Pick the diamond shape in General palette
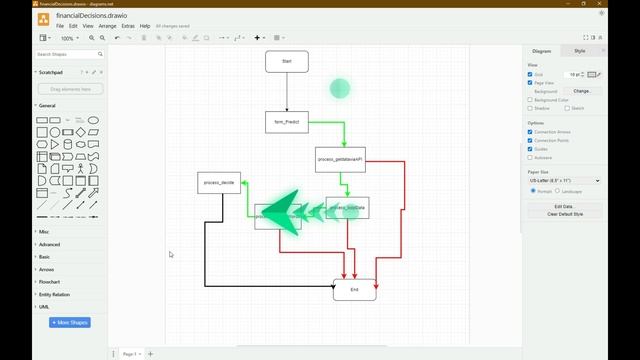640x360 pixels. click(x=80, y=132)
